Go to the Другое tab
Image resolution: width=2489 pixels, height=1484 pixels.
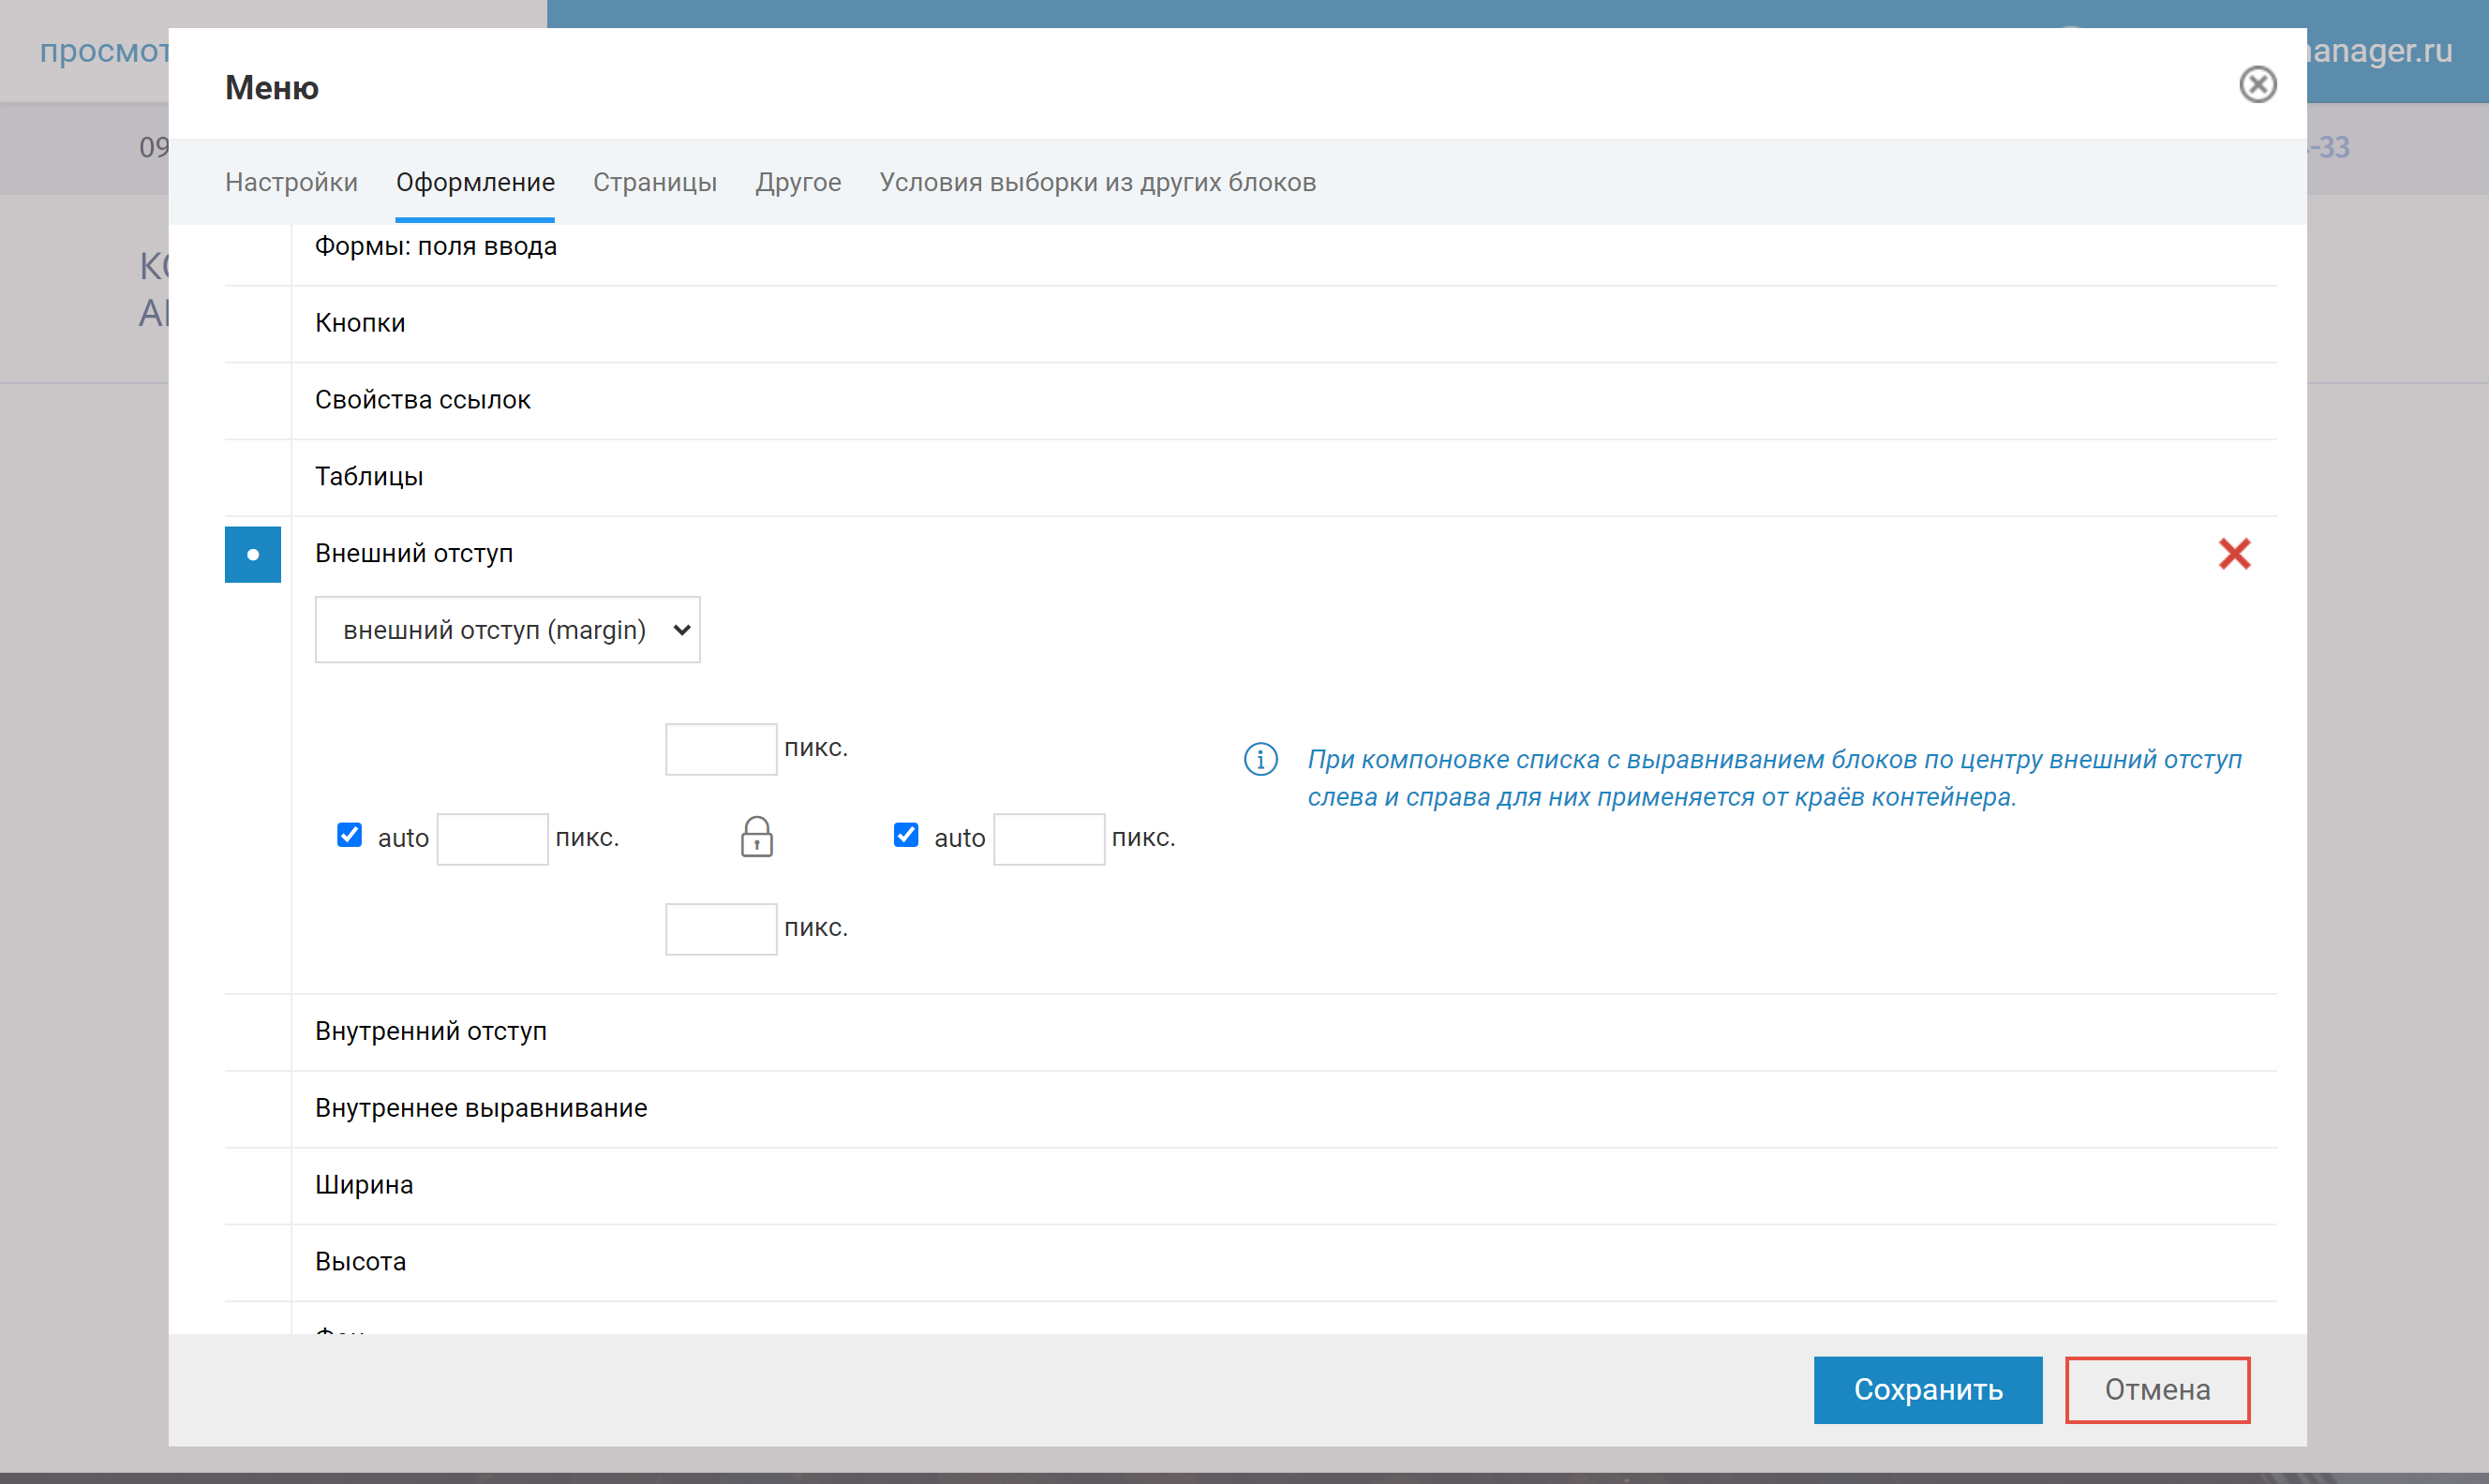coord(798,182)
